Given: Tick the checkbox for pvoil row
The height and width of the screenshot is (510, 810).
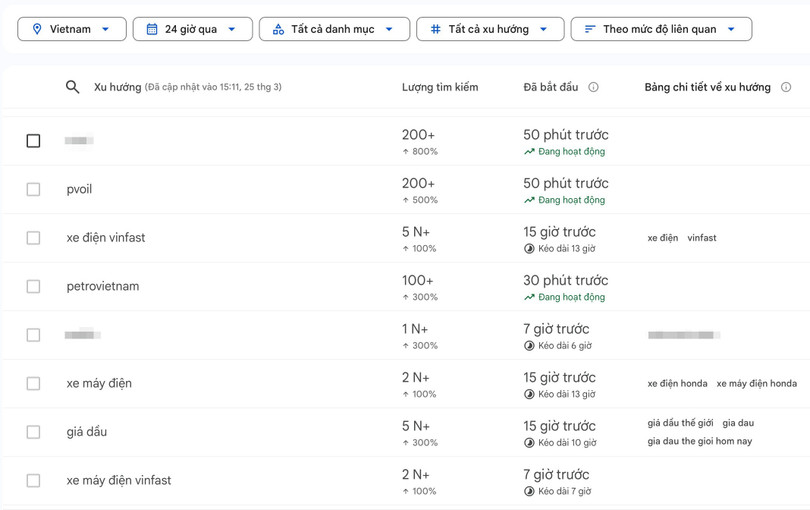Looking at the screenshot, I should point(33,189).
